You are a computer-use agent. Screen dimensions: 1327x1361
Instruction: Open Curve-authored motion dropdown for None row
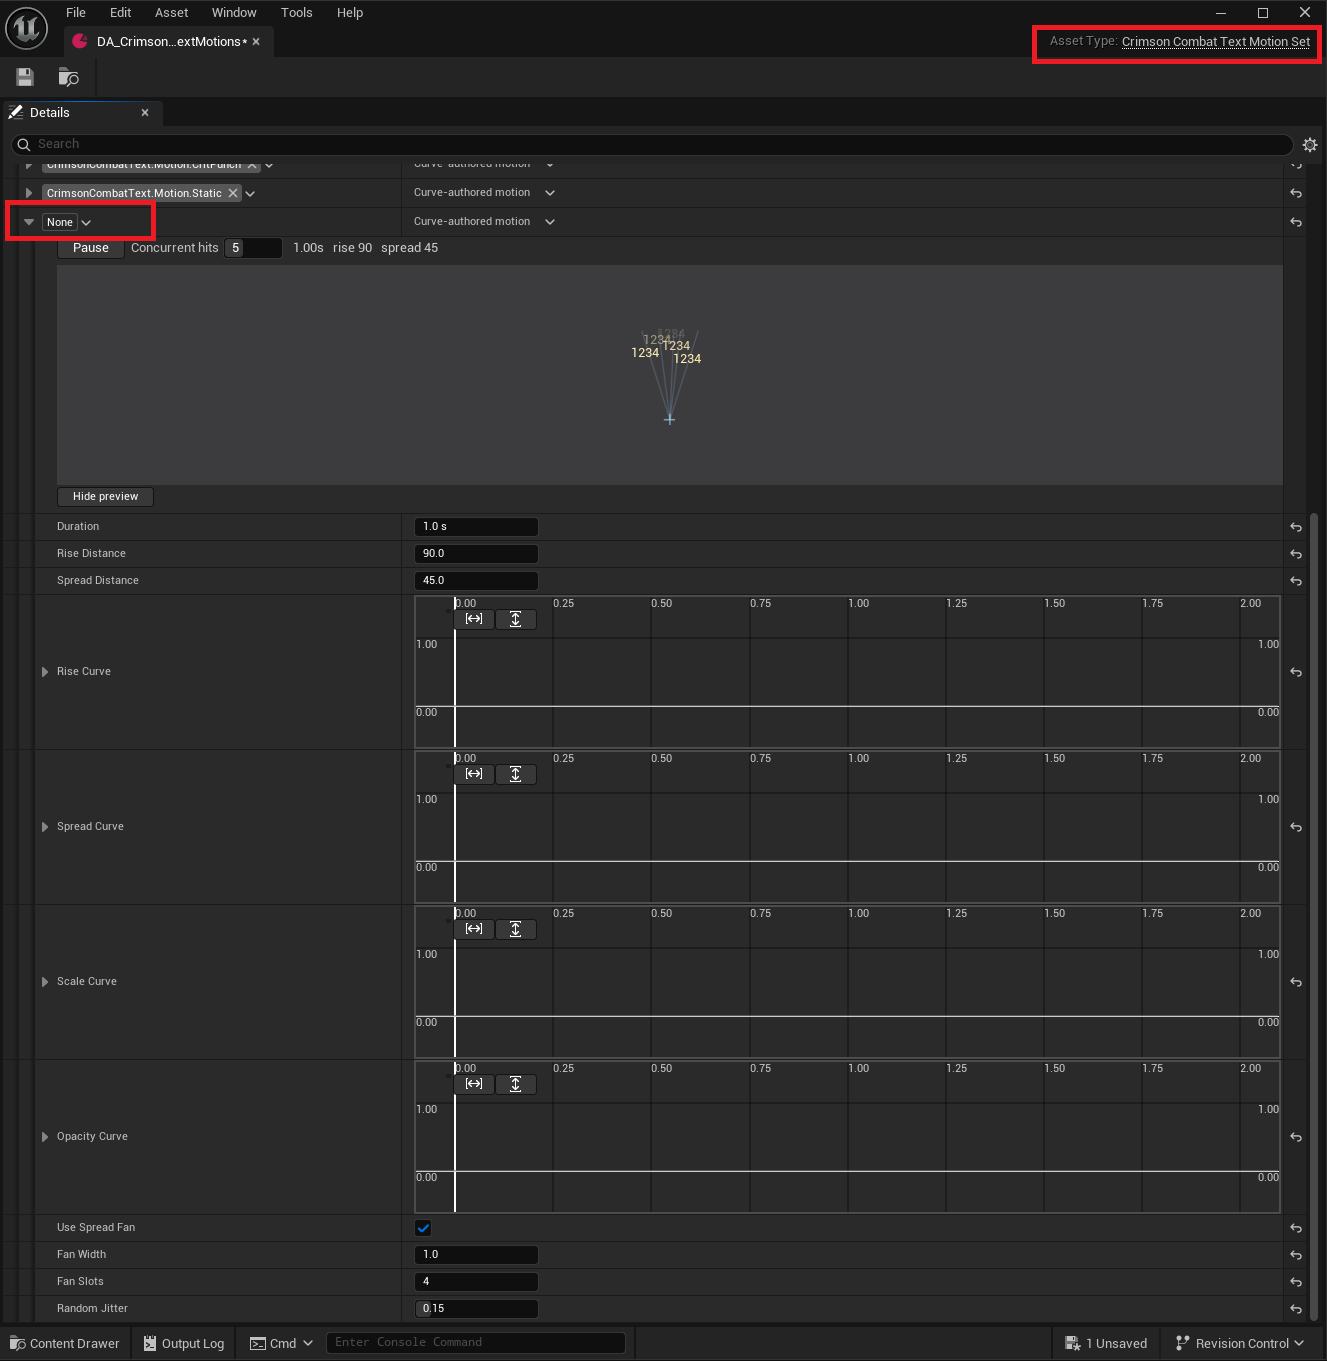(484, 222)
